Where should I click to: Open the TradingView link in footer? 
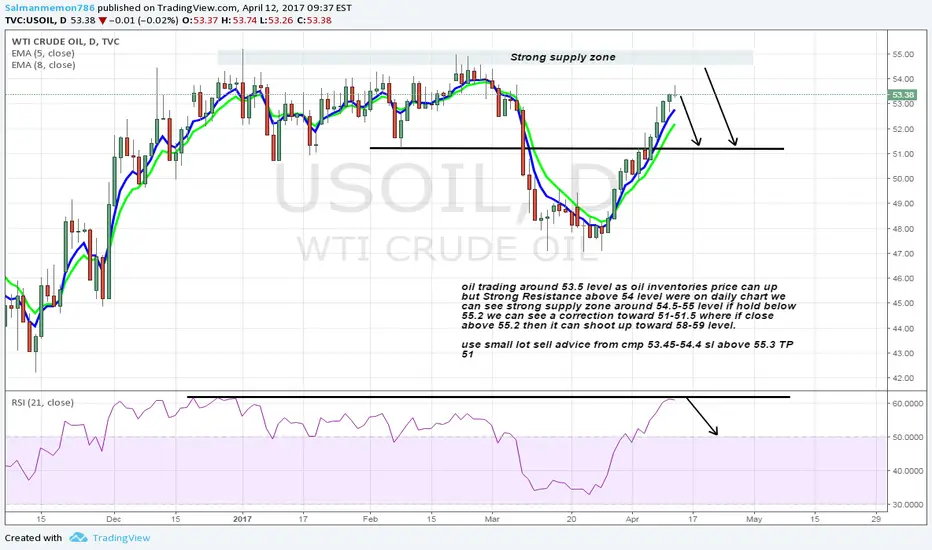pyautogui.click(x=121, y=538)
